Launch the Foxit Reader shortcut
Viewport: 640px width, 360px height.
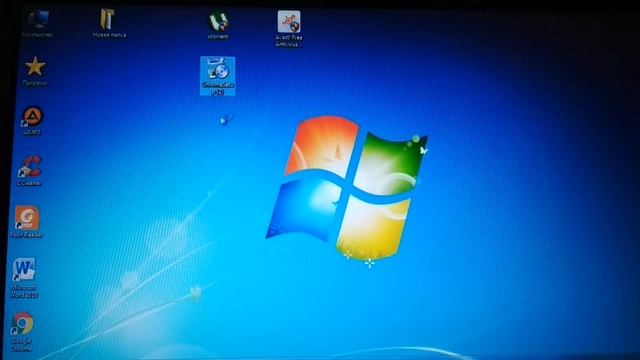(x=27, y=222)
